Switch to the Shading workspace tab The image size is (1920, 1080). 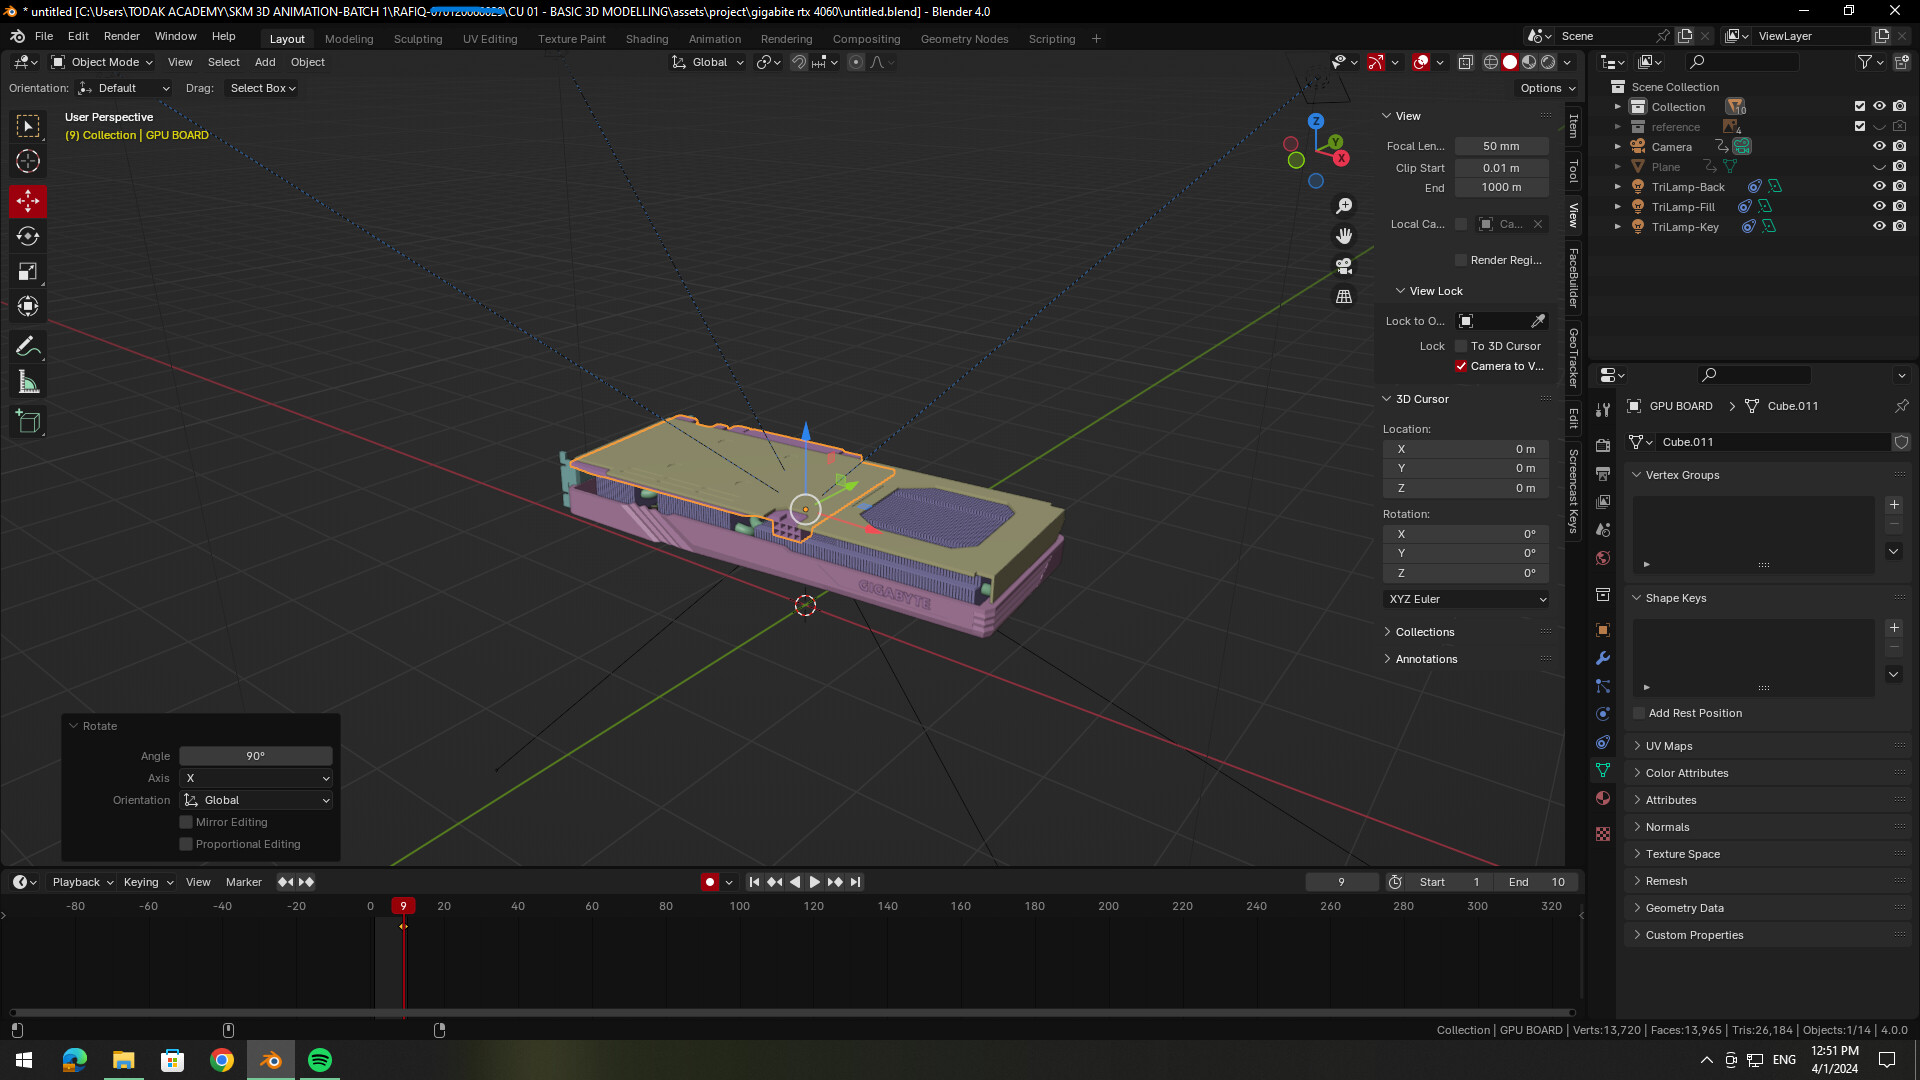[646, 39]
